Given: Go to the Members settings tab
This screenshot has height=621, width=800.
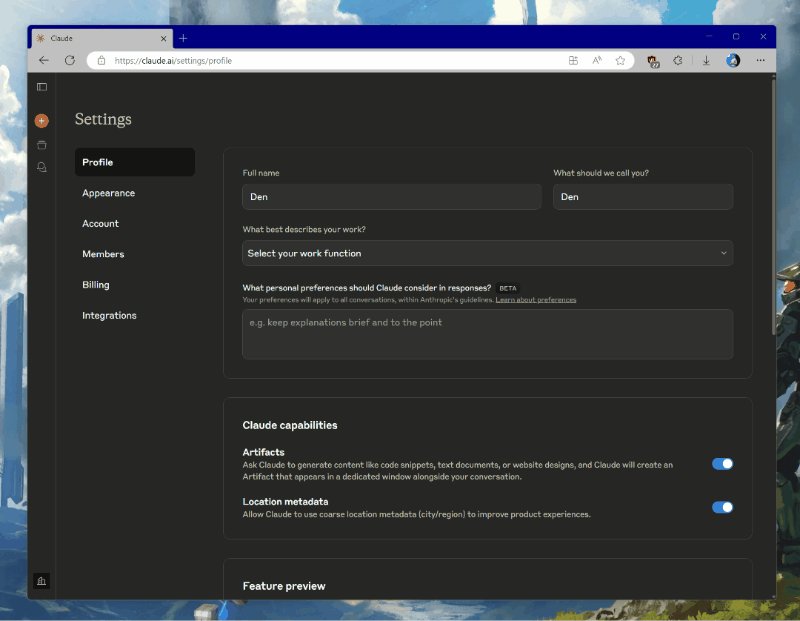Looking at the screenshot, I should tap(103, 254).
